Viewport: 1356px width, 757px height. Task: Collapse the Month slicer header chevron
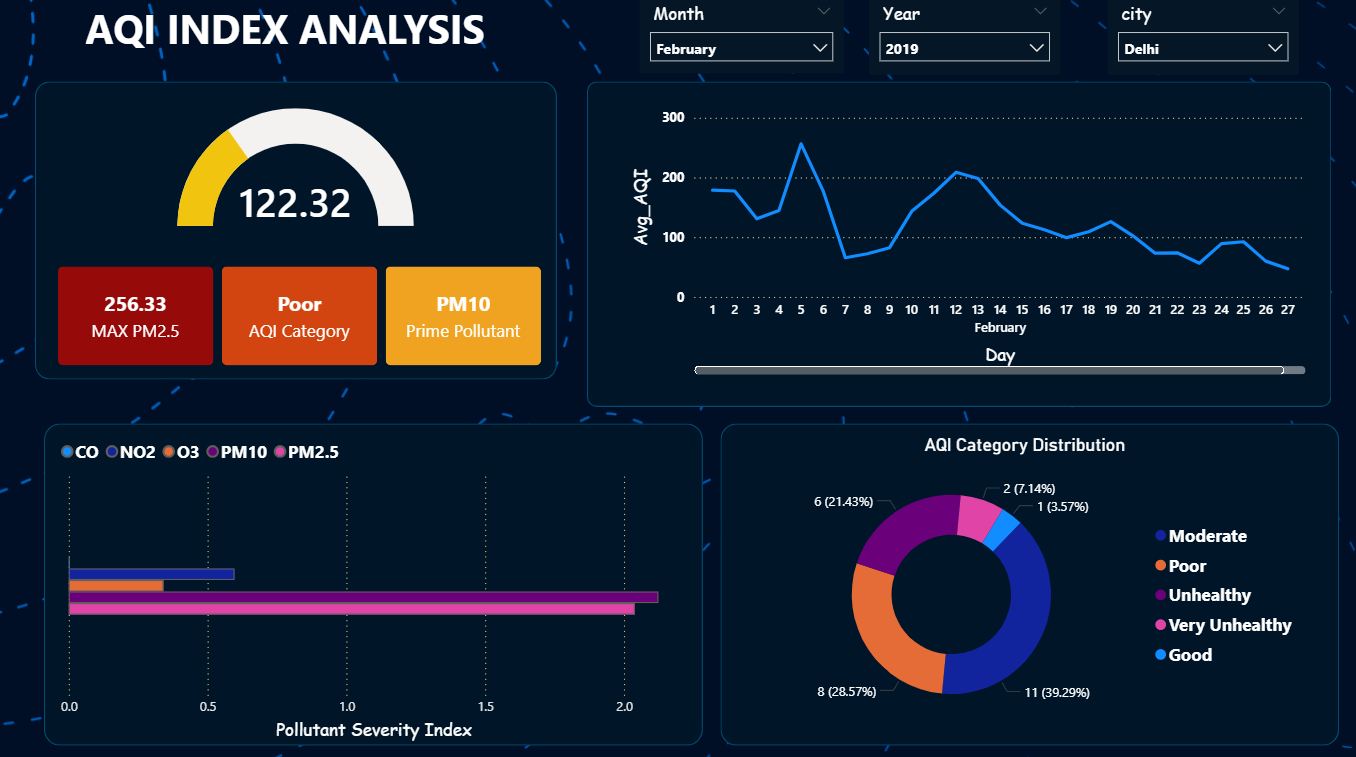click(x=825, y=12)
